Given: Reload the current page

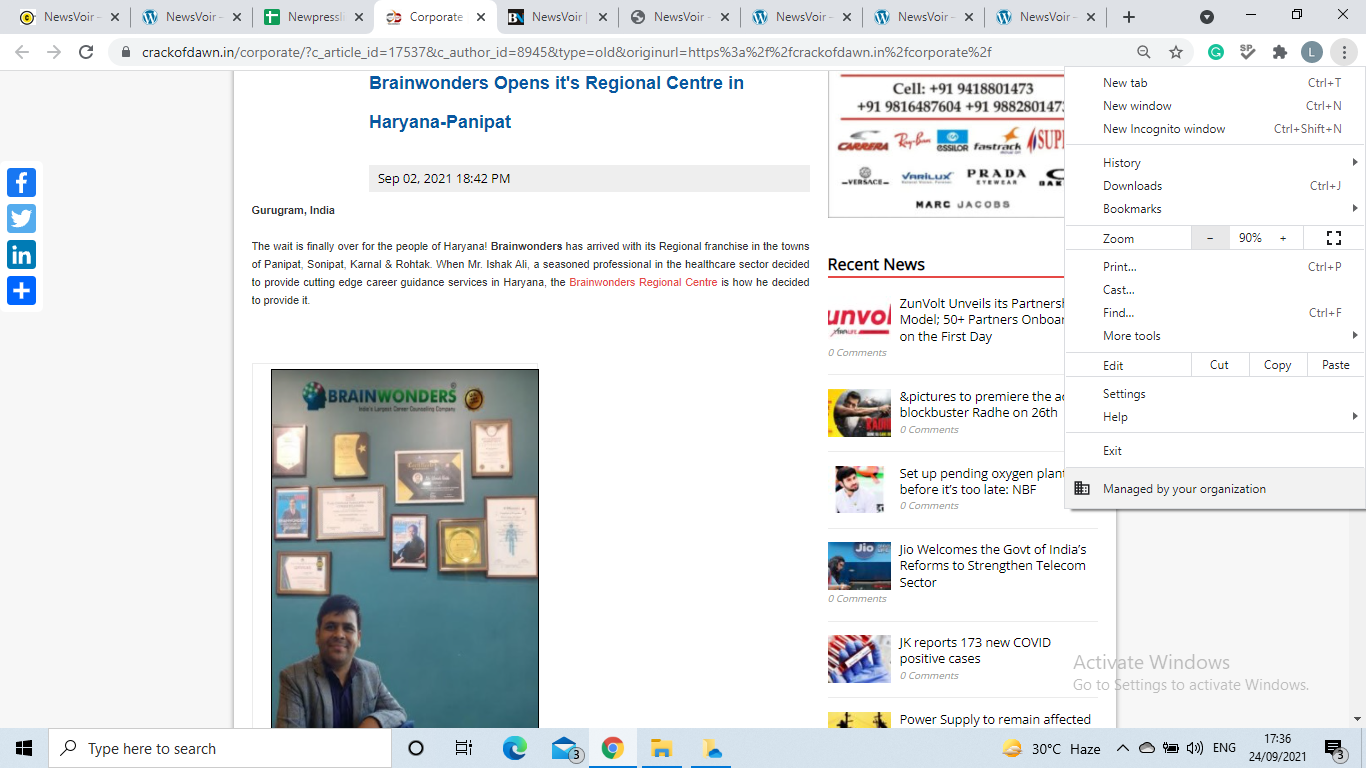Looking at the screenshot, I should pyautogui.click(x=86, y=52).
